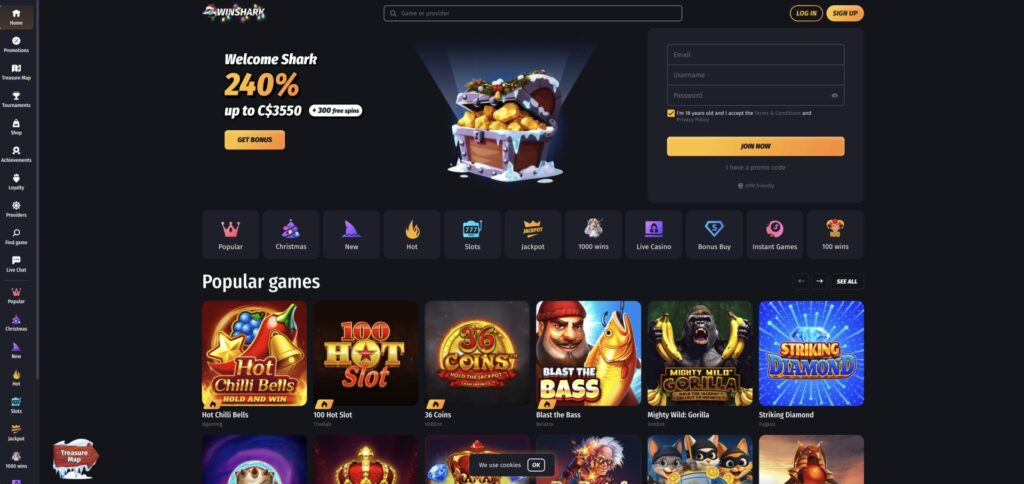Open Live Chat from the sidebar
1024x484 pixels.
16,264
